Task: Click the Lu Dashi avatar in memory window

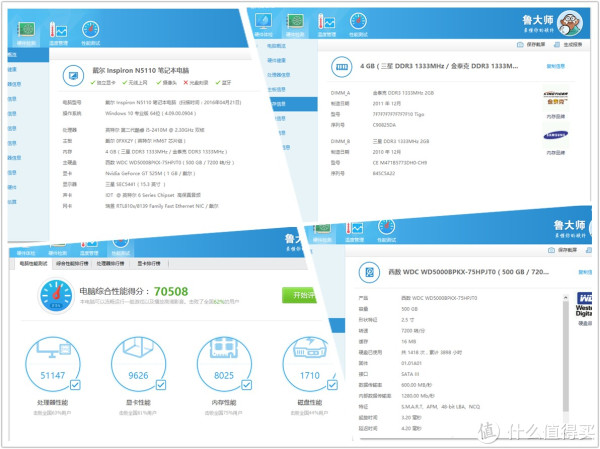Action: click(x=570, y=23)
